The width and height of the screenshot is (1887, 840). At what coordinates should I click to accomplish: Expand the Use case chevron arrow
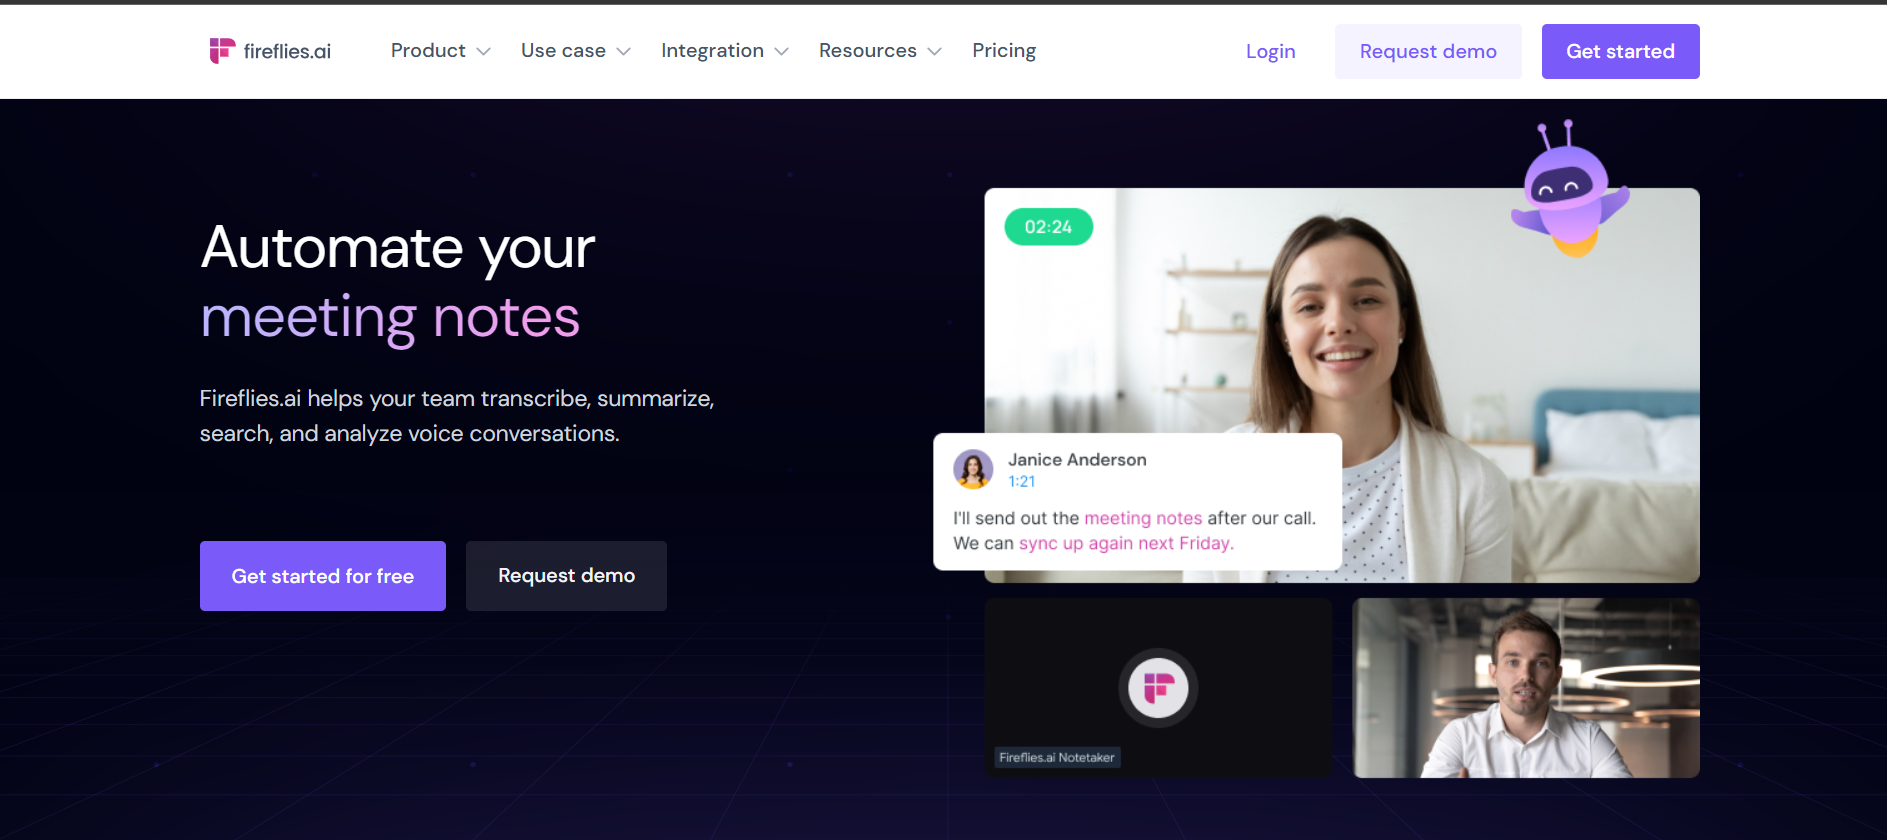point(623,52)
